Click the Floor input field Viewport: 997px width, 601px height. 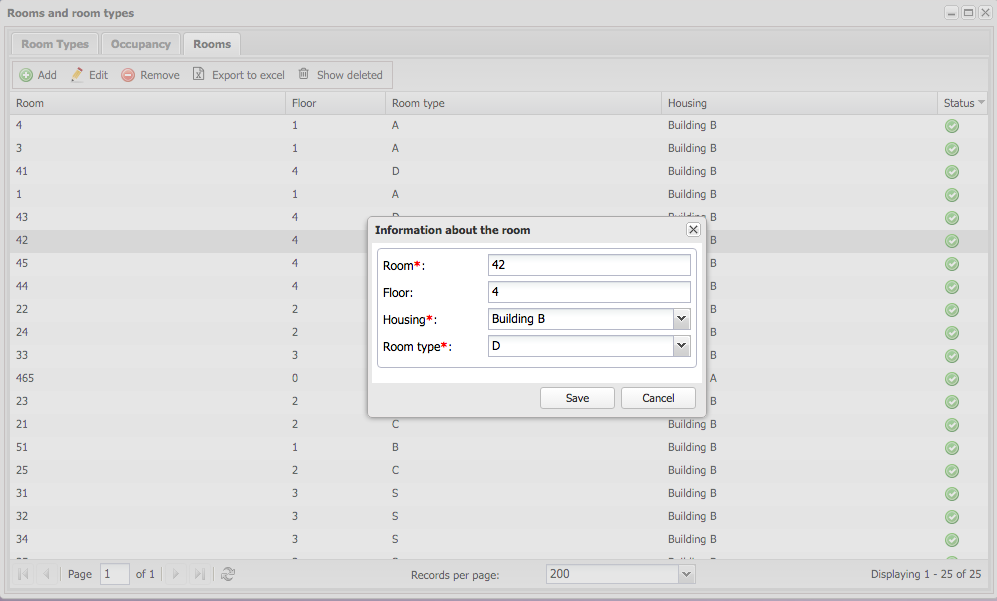click(589, 292)
